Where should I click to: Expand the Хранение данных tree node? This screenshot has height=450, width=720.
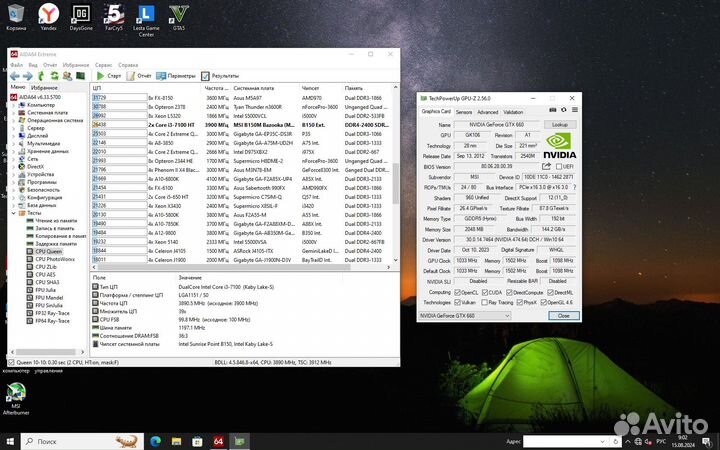point(13,152)
